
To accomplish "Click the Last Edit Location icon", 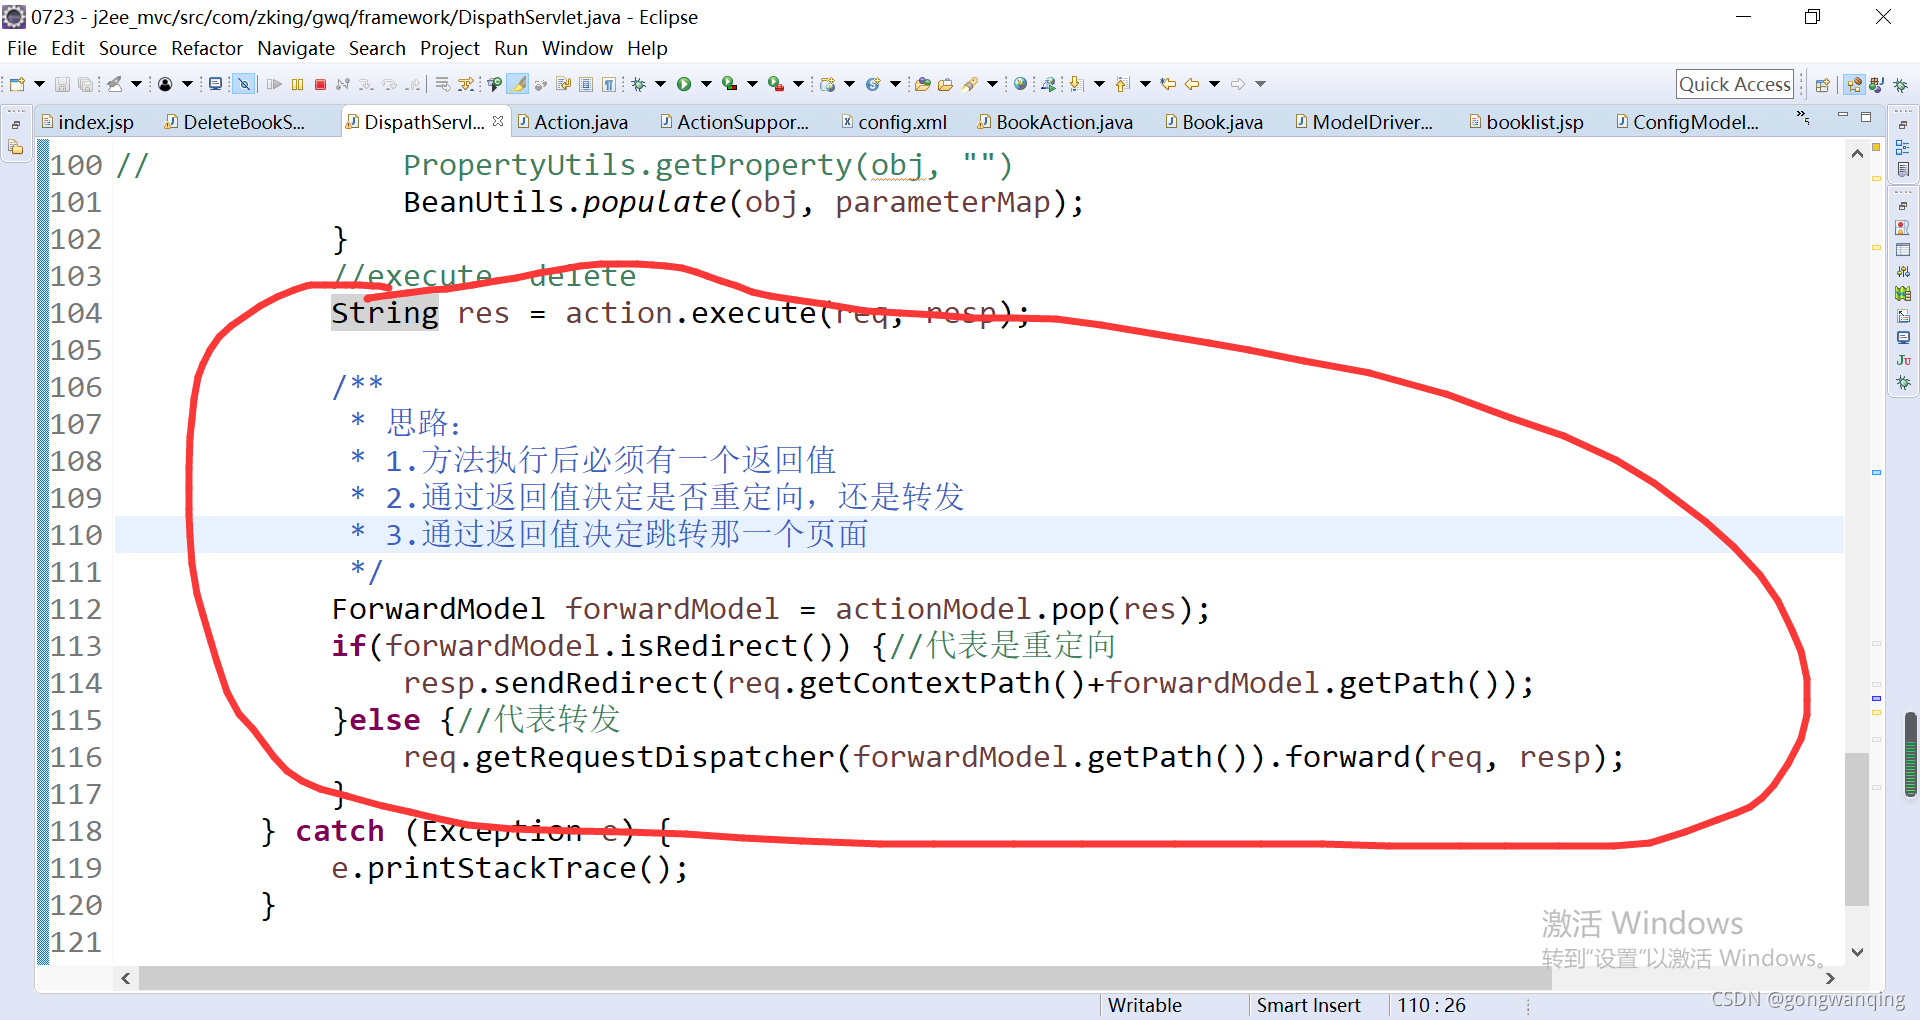I will coord(1168,84).
